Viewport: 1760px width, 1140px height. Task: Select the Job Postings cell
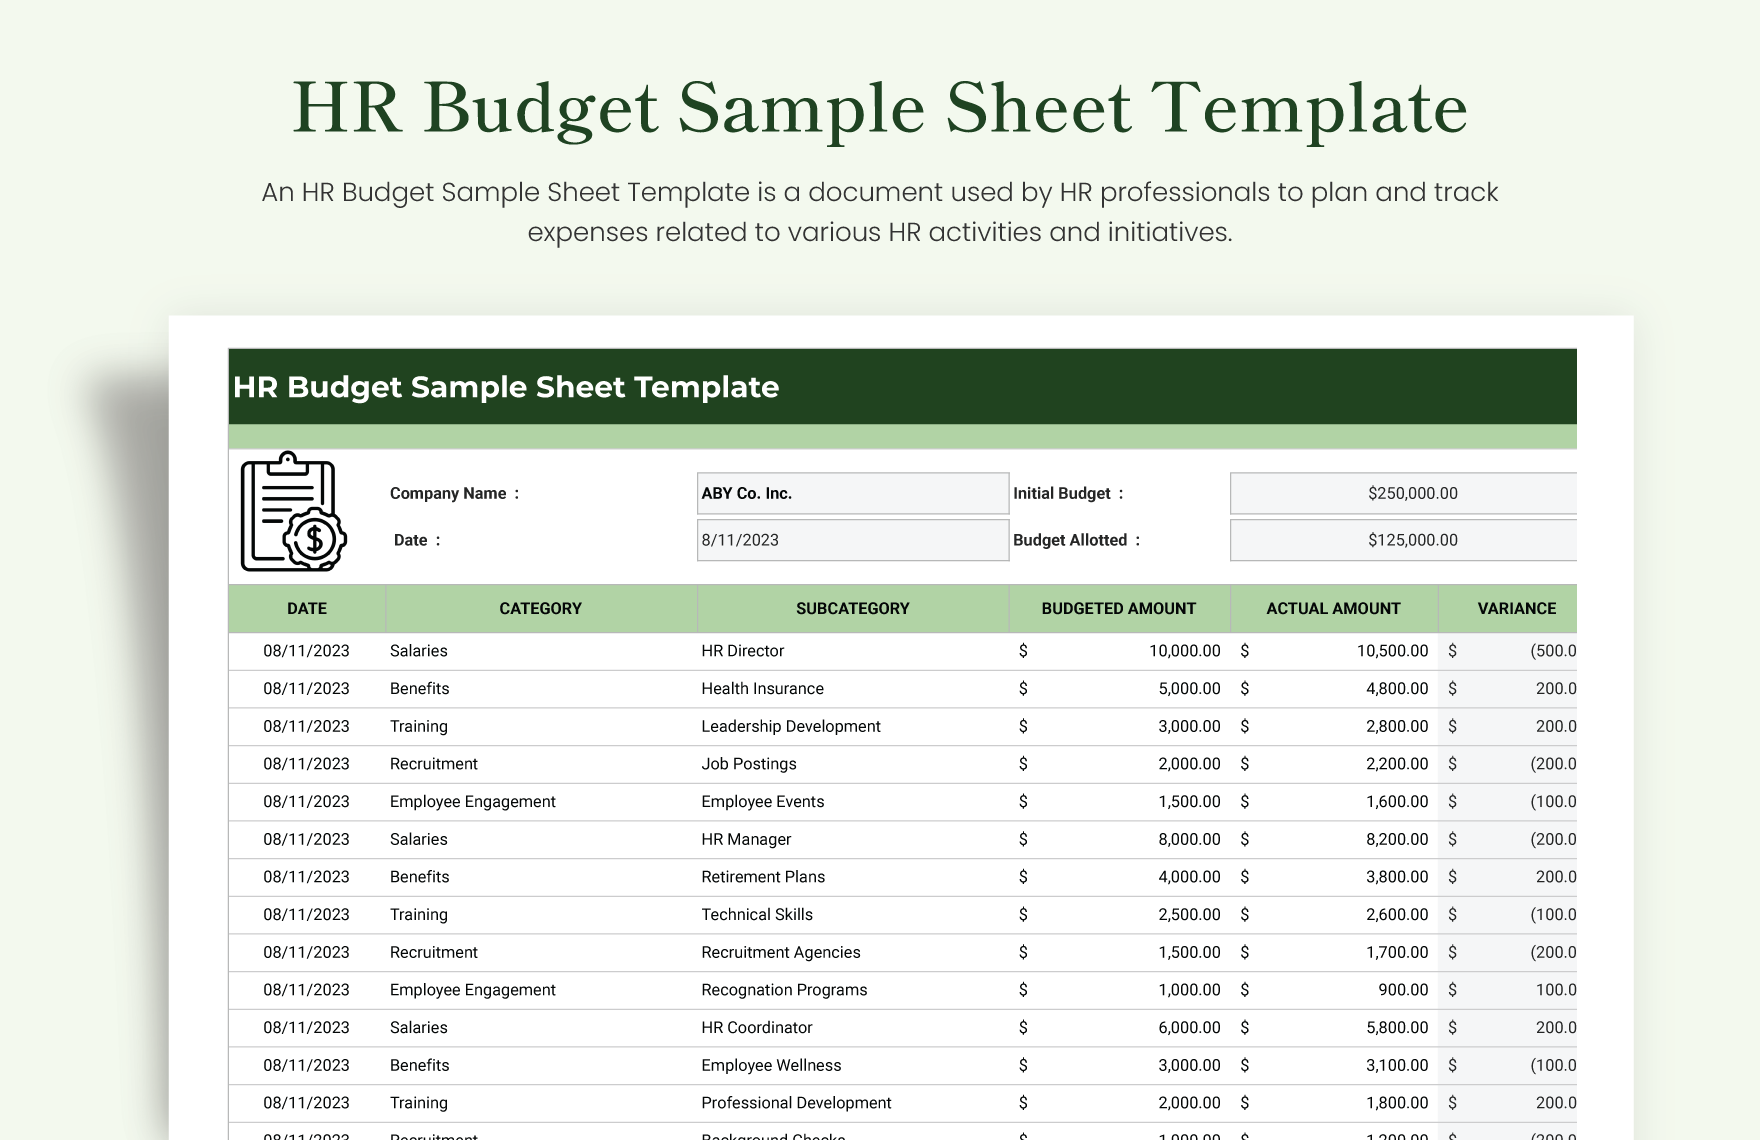pos(853,764)
